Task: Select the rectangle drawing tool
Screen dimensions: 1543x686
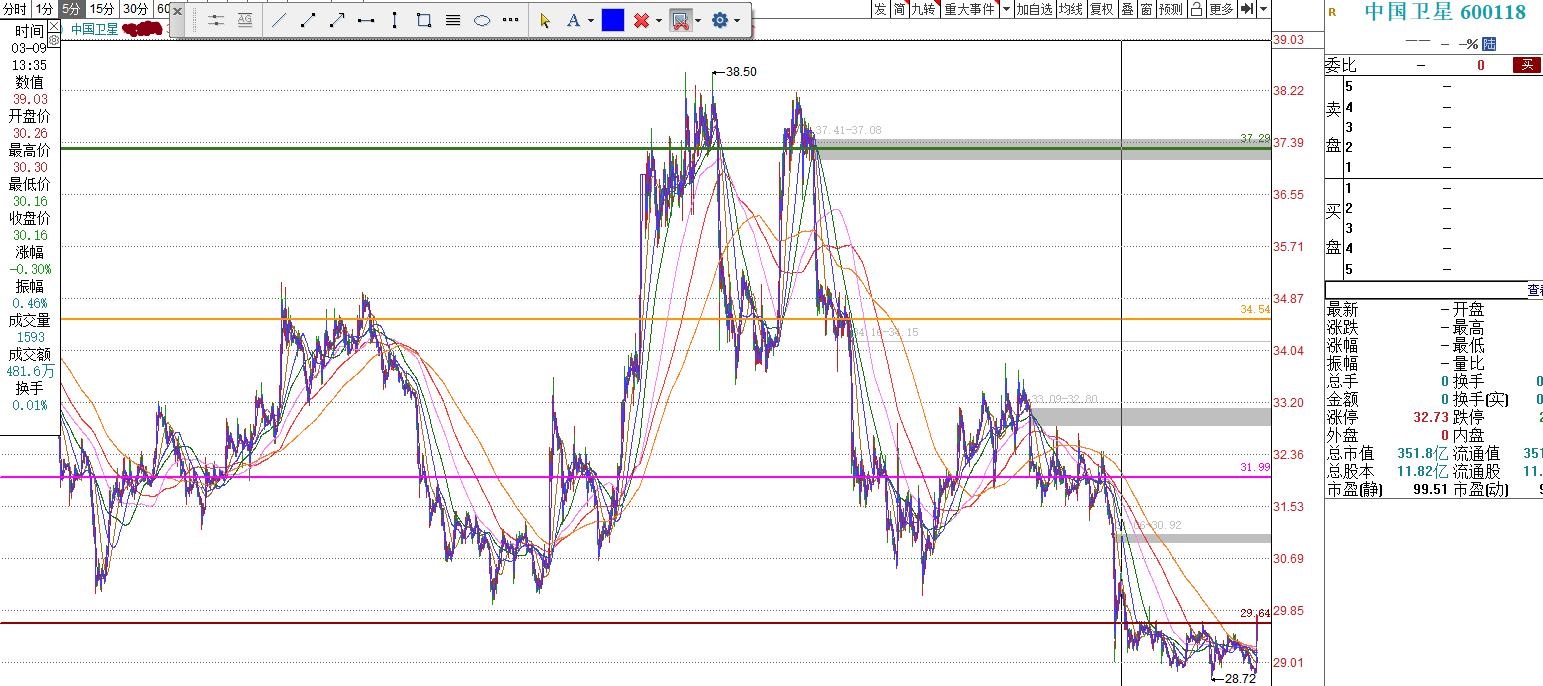Action: [424, 20]
